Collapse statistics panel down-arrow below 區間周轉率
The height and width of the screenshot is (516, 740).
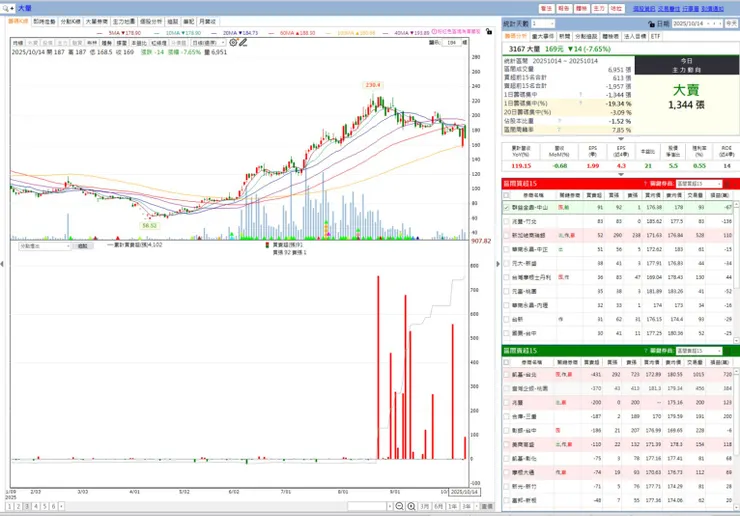621,139
